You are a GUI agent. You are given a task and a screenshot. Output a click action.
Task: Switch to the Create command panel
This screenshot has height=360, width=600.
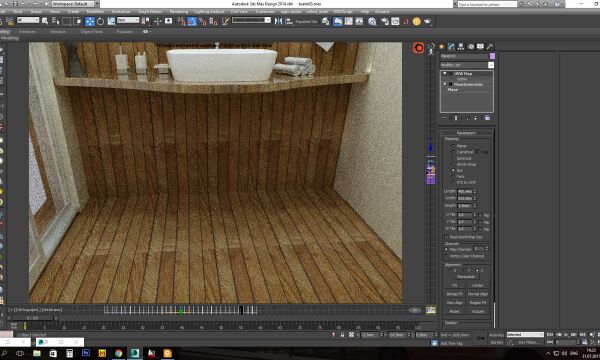[442, 46]
